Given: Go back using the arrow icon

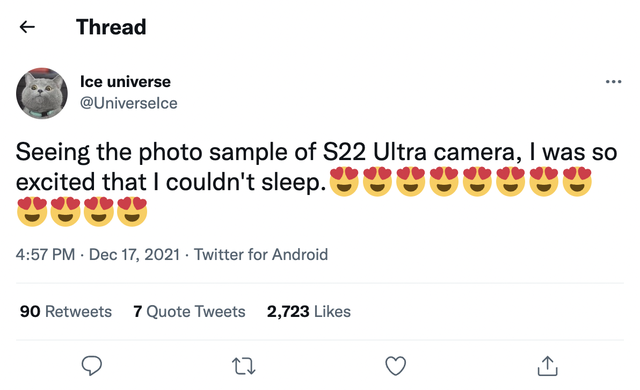Looking at the screenshot, I should tap(27, 27).
